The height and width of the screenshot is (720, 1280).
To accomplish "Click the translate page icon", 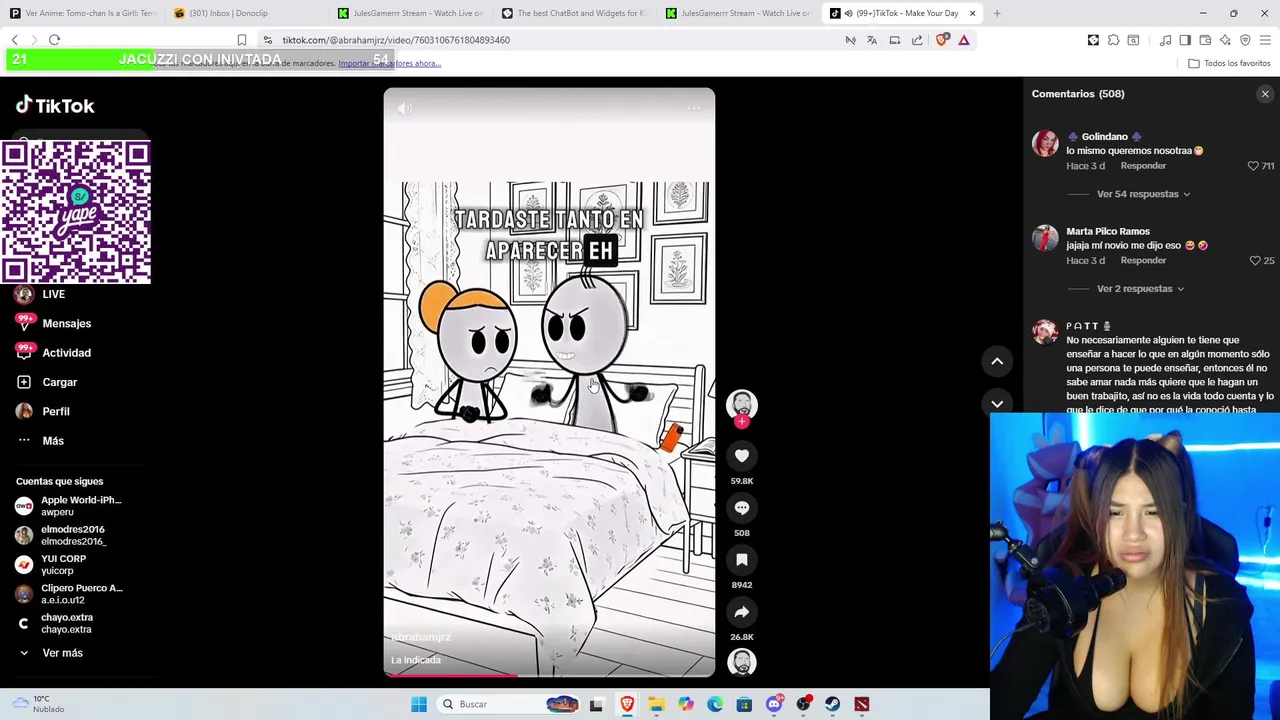I will pyautogui.click(x=872, y=40).
